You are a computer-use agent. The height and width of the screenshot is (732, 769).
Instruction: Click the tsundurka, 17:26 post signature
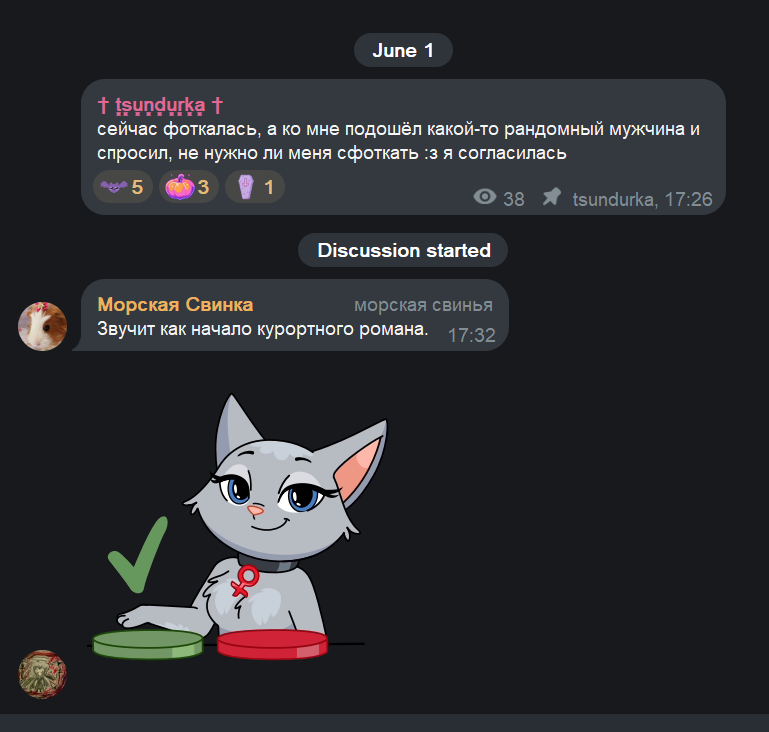point(642,199)
